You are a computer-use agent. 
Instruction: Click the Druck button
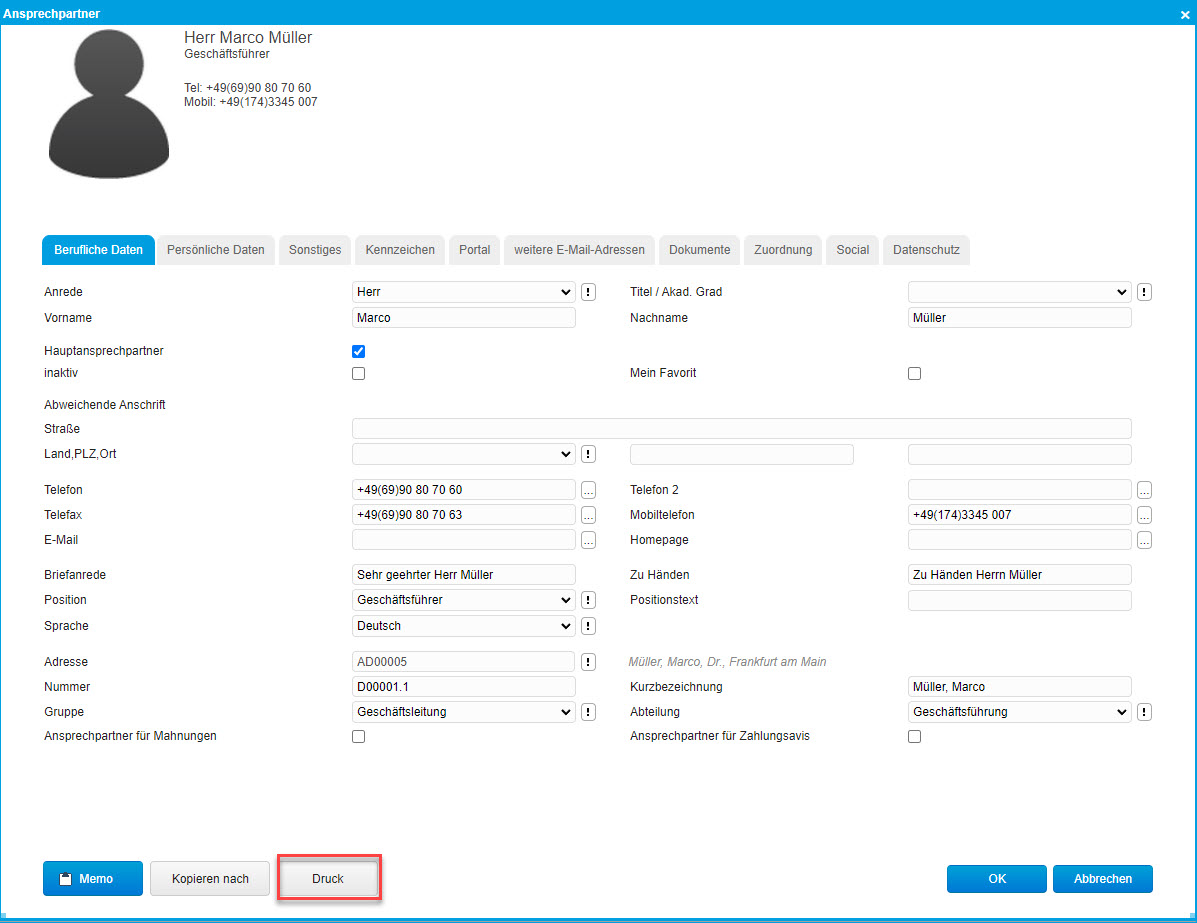point(329,878)
